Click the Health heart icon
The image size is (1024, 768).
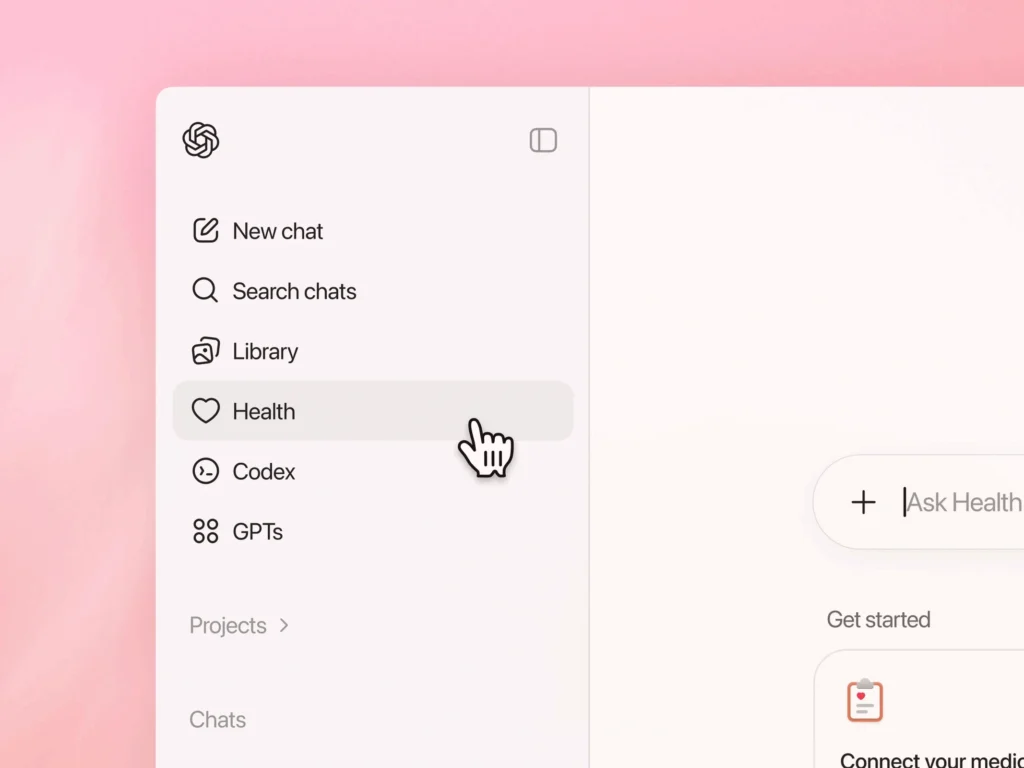click(x=205, y=411)
